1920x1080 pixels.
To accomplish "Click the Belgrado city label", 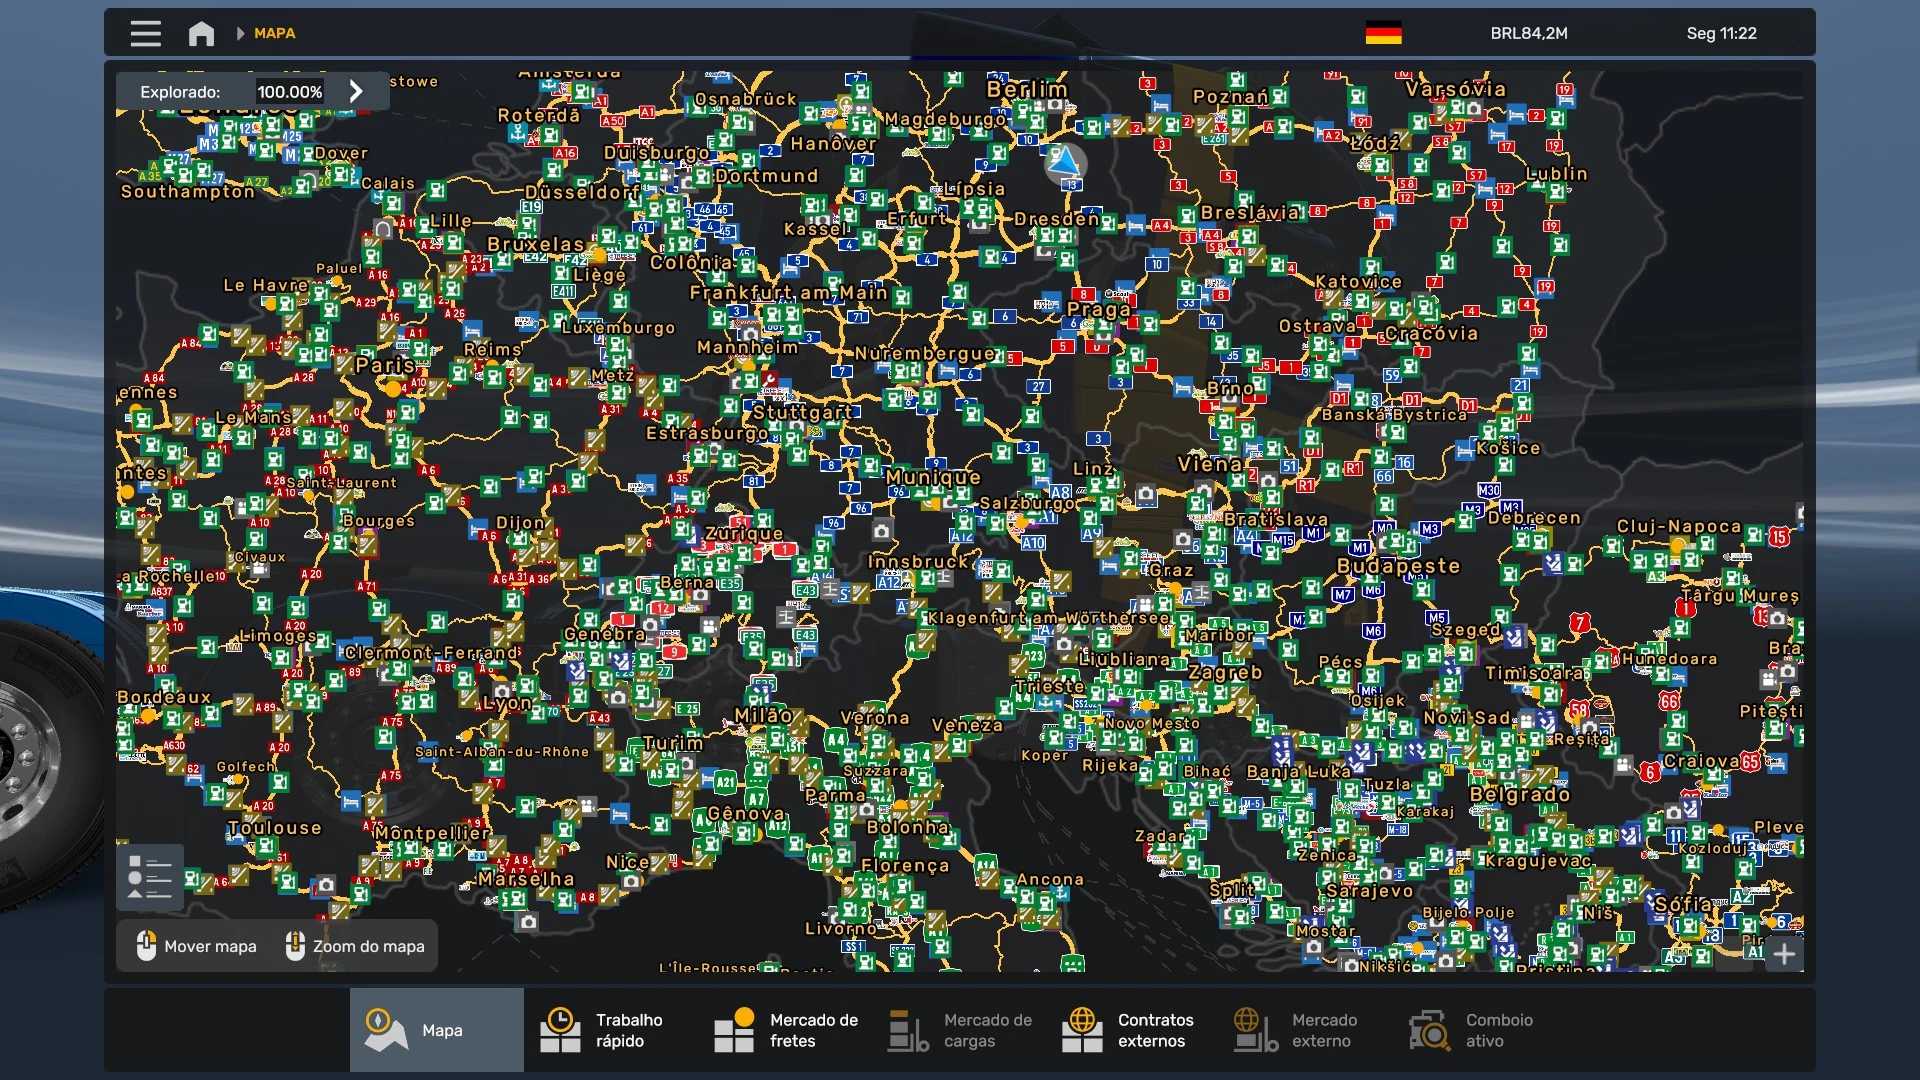I will pos(1519,795).
